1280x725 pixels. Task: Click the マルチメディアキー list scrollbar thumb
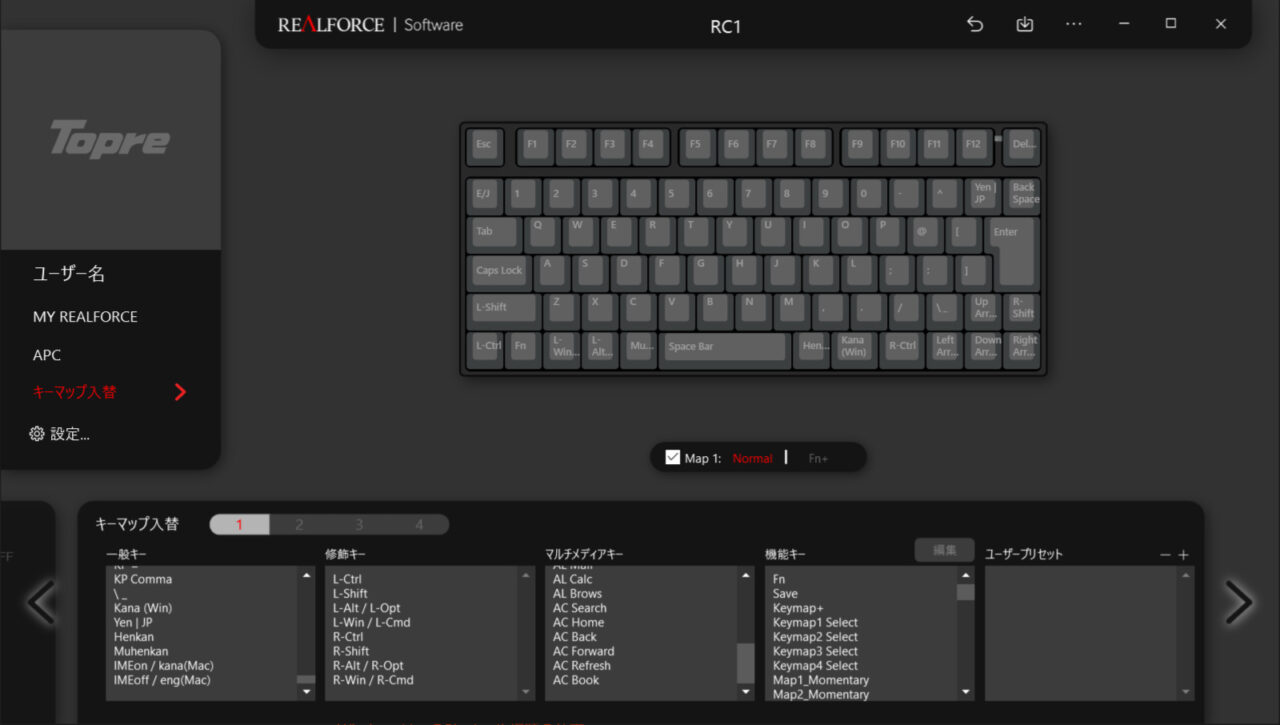click(x=745, y=662)
